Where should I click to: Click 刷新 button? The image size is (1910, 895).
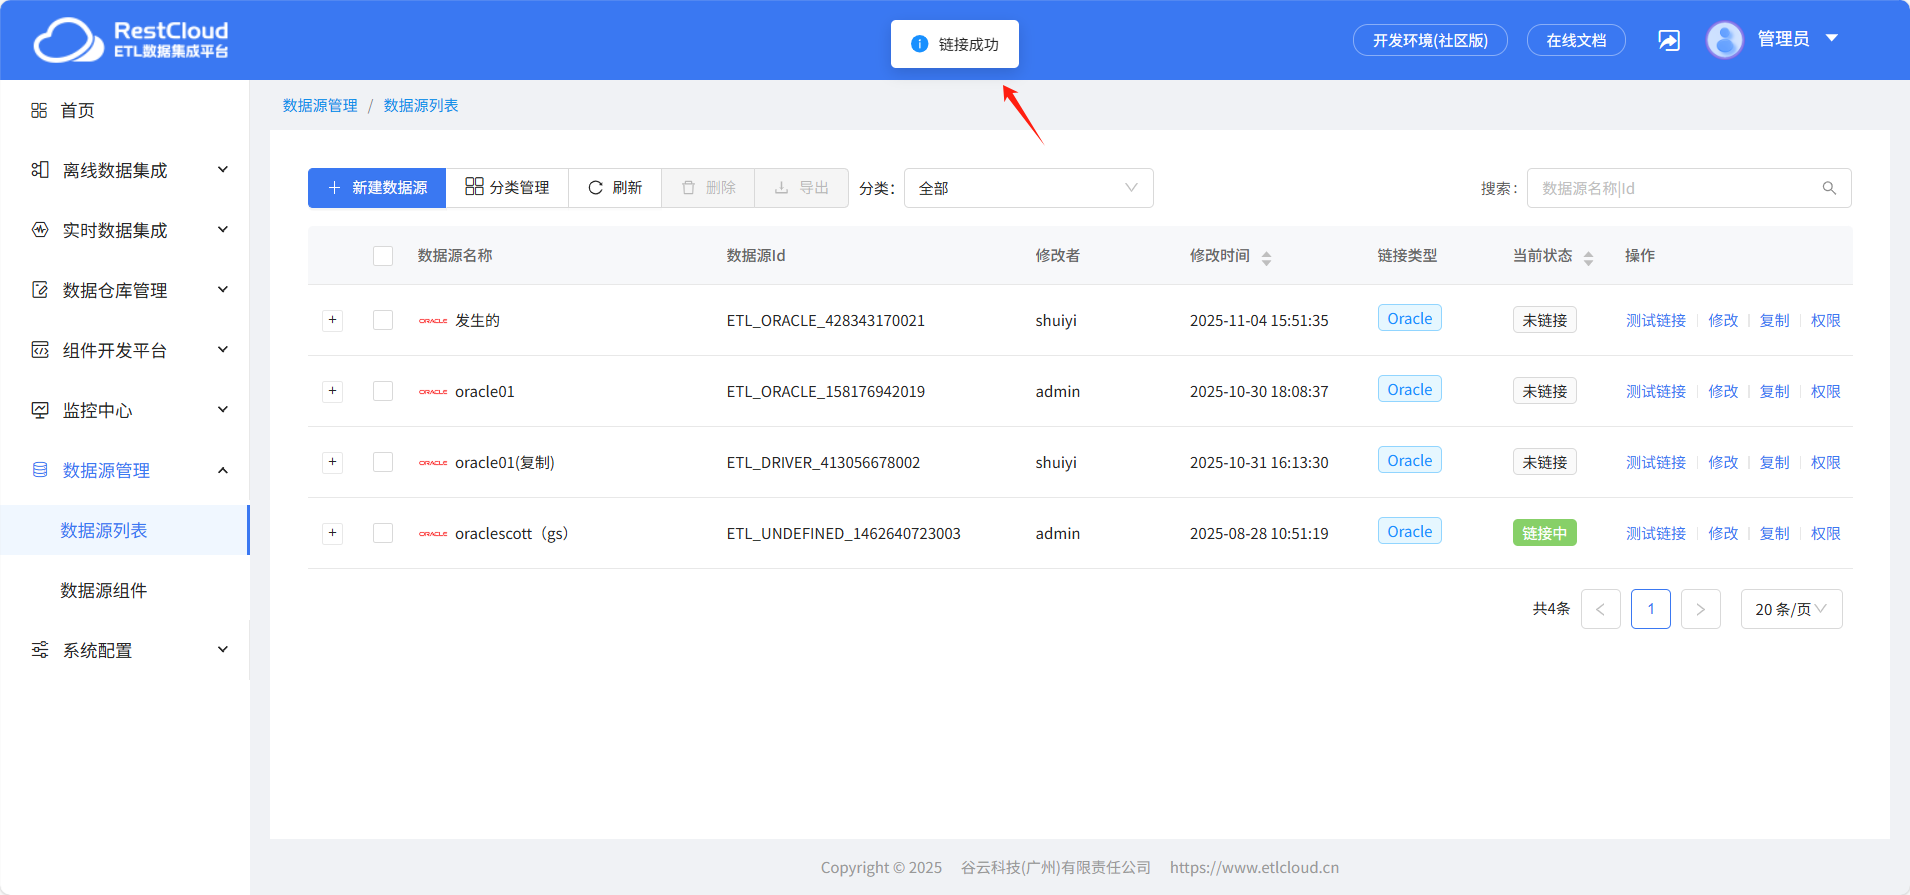(x=615, y=188)
